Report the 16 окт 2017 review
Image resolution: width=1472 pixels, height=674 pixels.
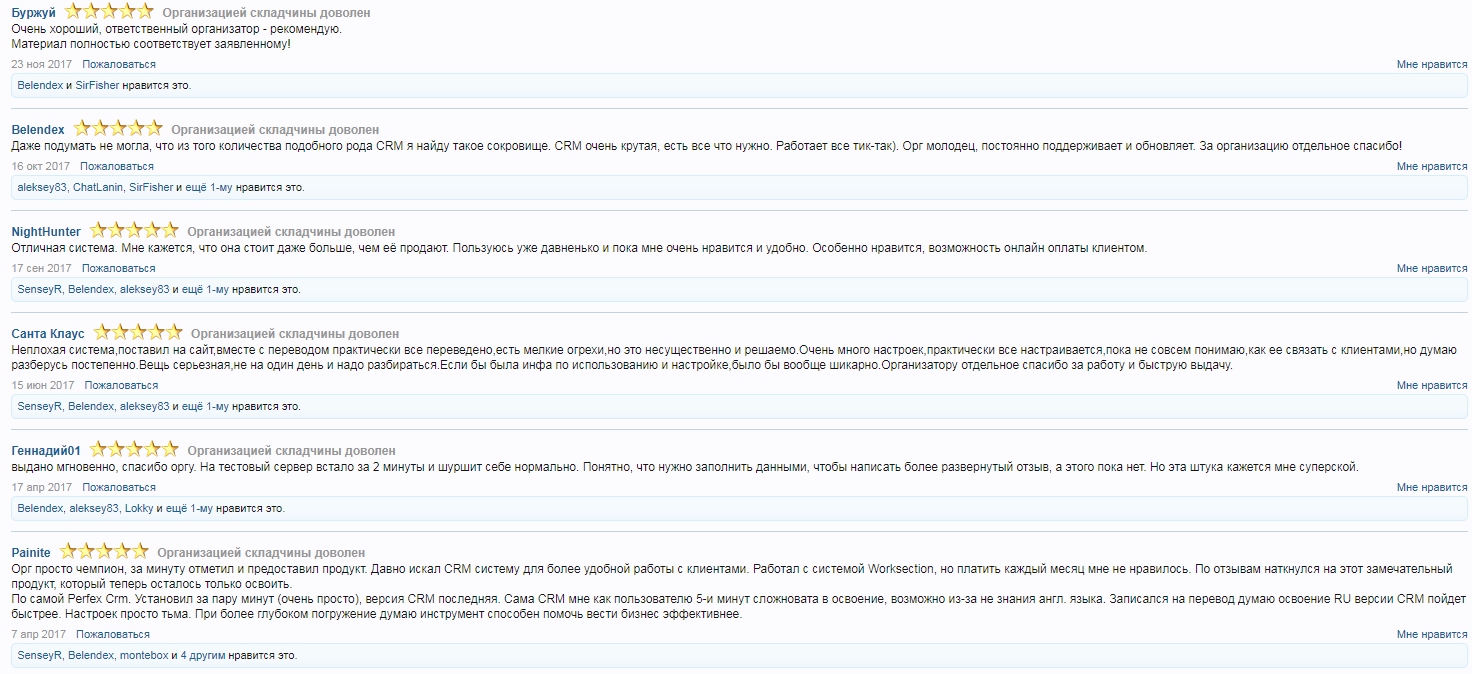click(x=117, y=166)
